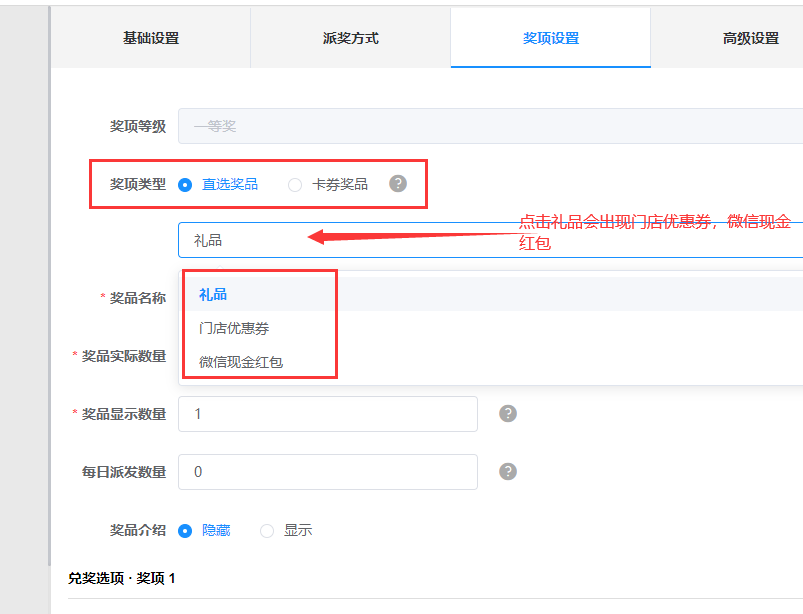
Task: Choose 显示 for 奖品介绍
Action: [267, 531]
